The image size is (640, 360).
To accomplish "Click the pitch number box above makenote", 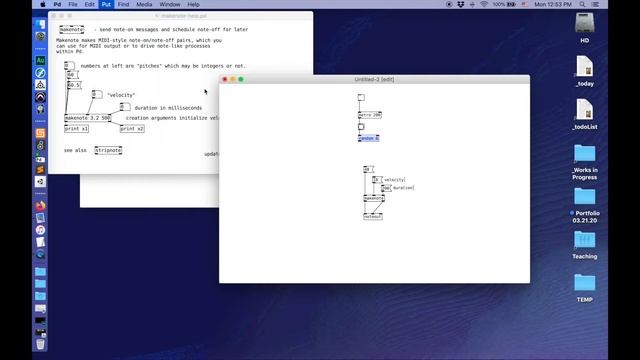I will pyautogui.click(x=368, y=169).
